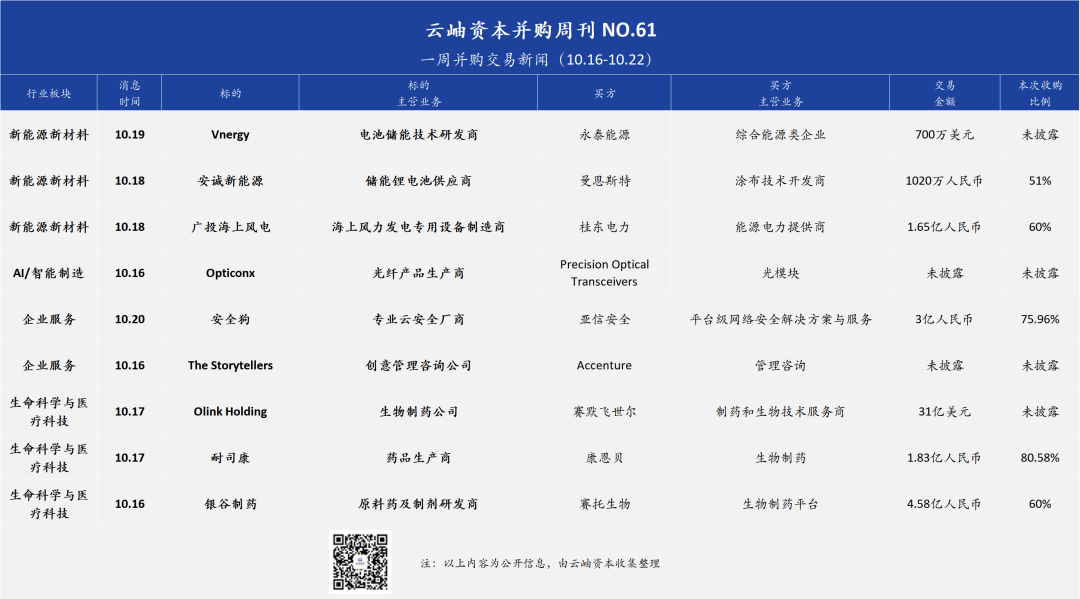Click the '1.65亿人民币' amount
This screenshot has height=599, width=1080.
click(944, 227)
